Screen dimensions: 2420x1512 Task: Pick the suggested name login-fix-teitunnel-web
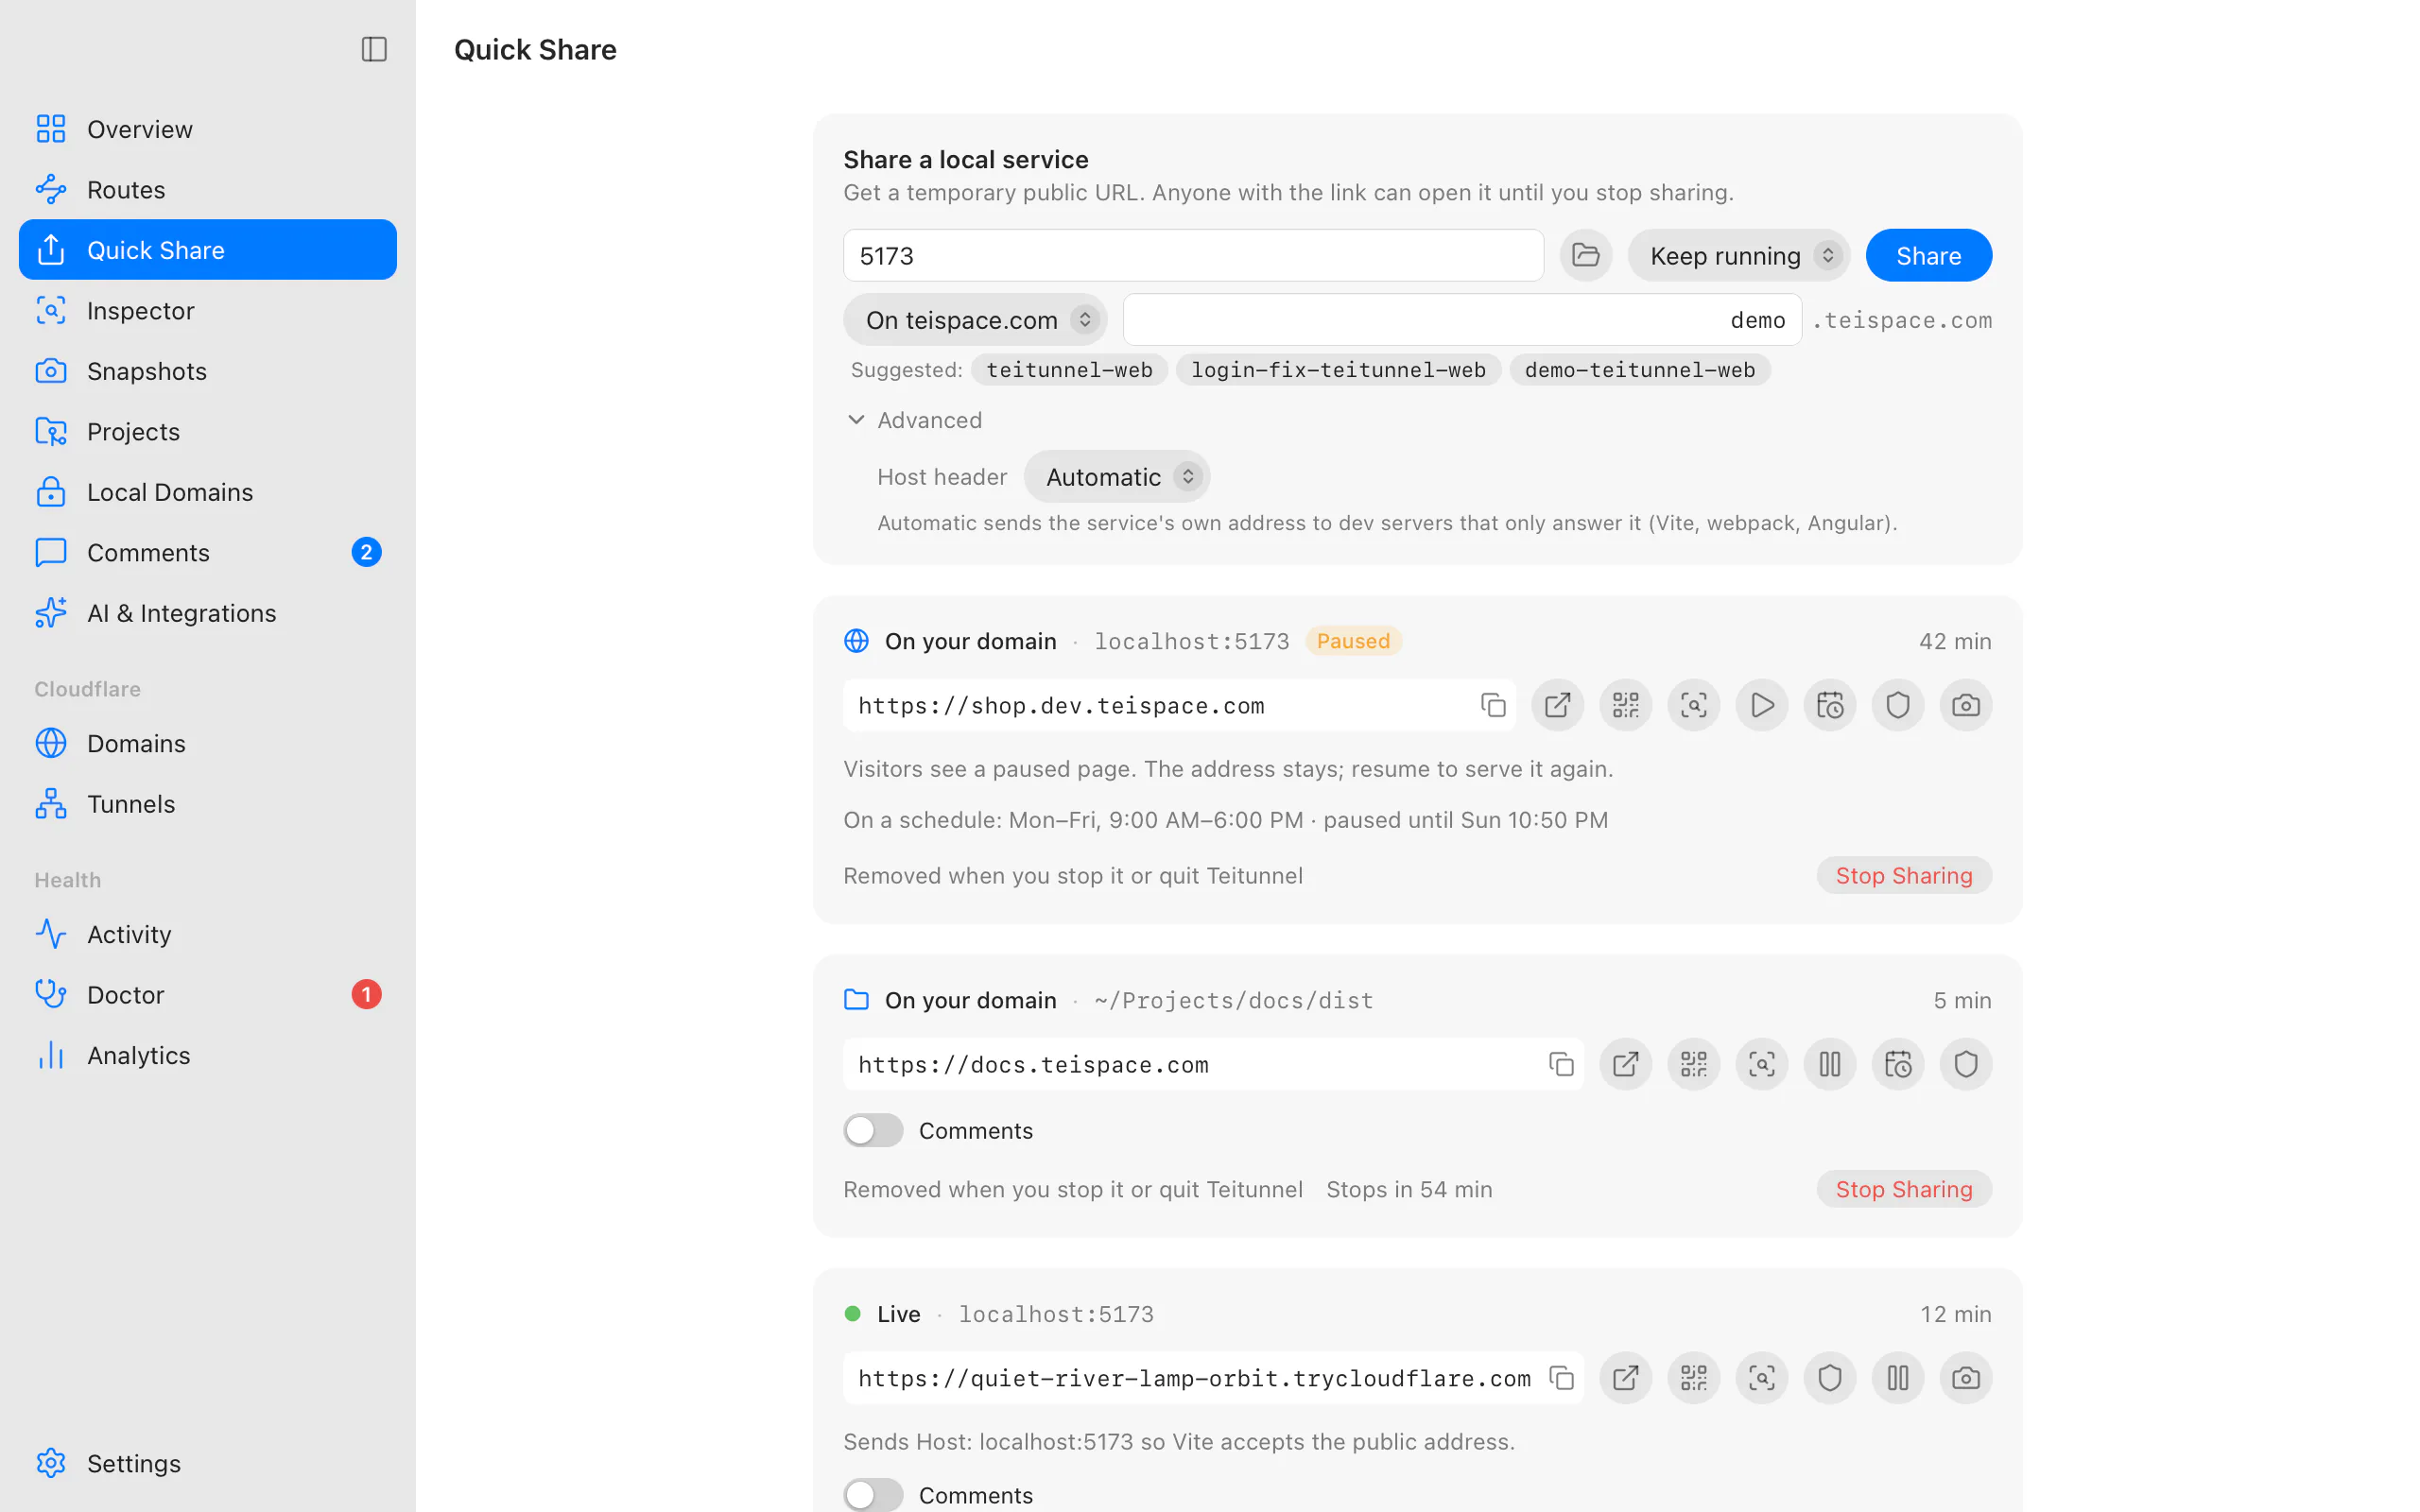pyautogui.click(x=1337, y=370)
